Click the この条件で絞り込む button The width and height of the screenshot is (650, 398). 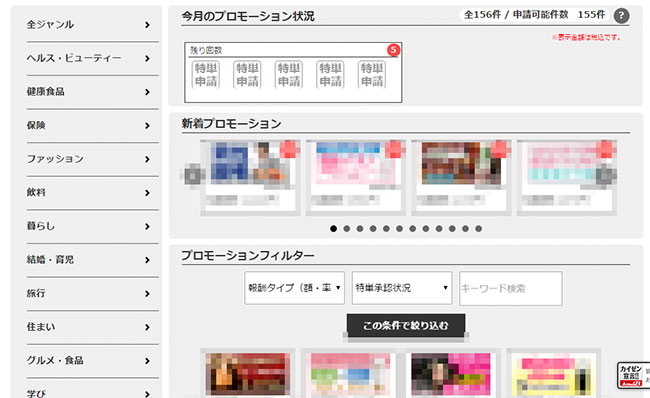(406, 325)
